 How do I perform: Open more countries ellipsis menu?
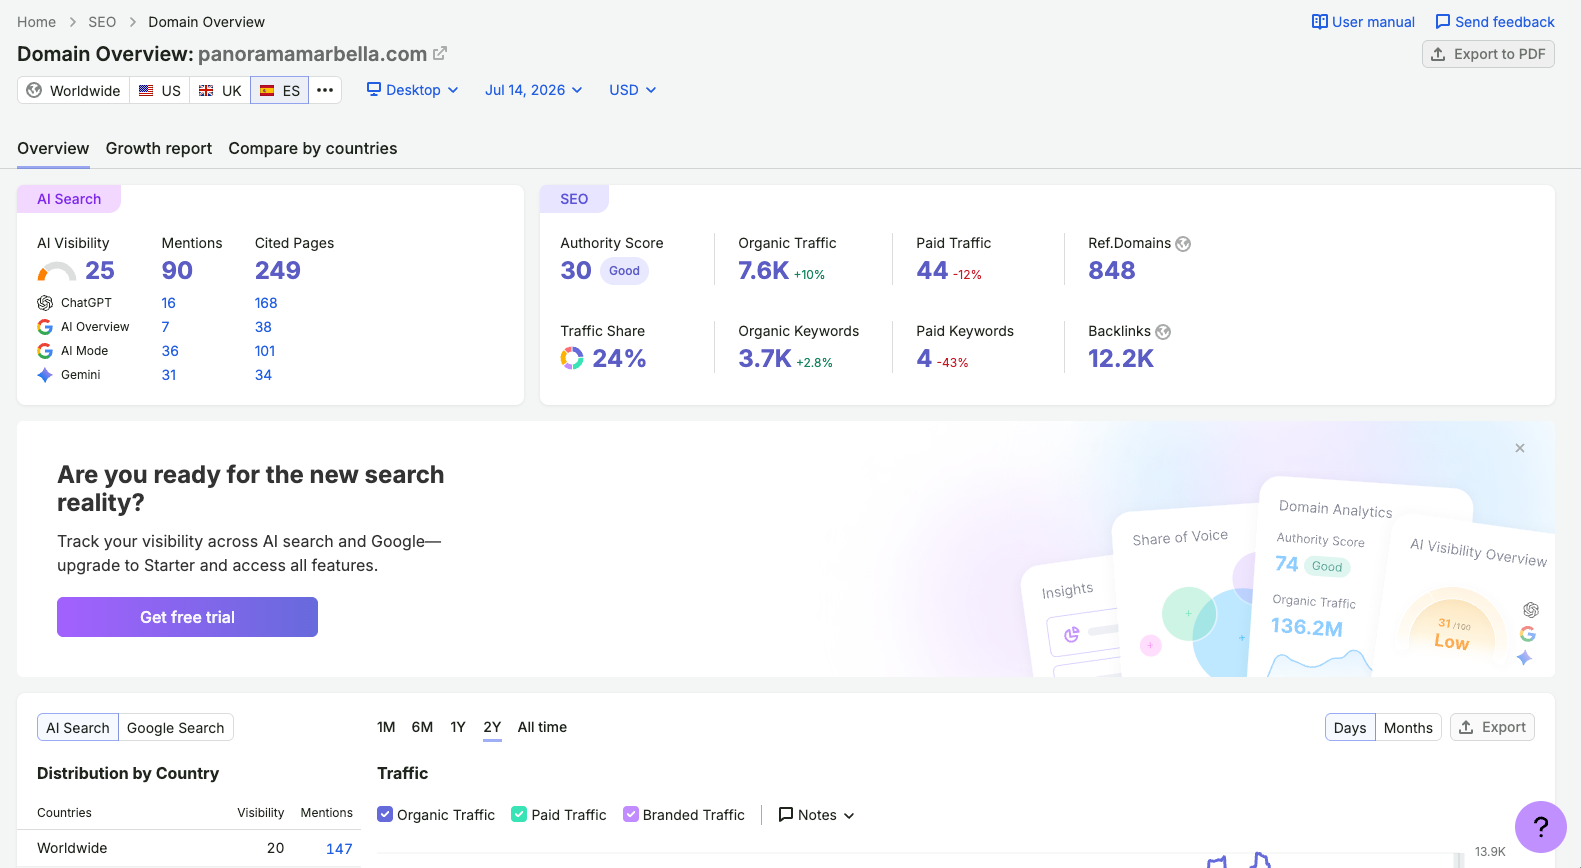[325, 90]
